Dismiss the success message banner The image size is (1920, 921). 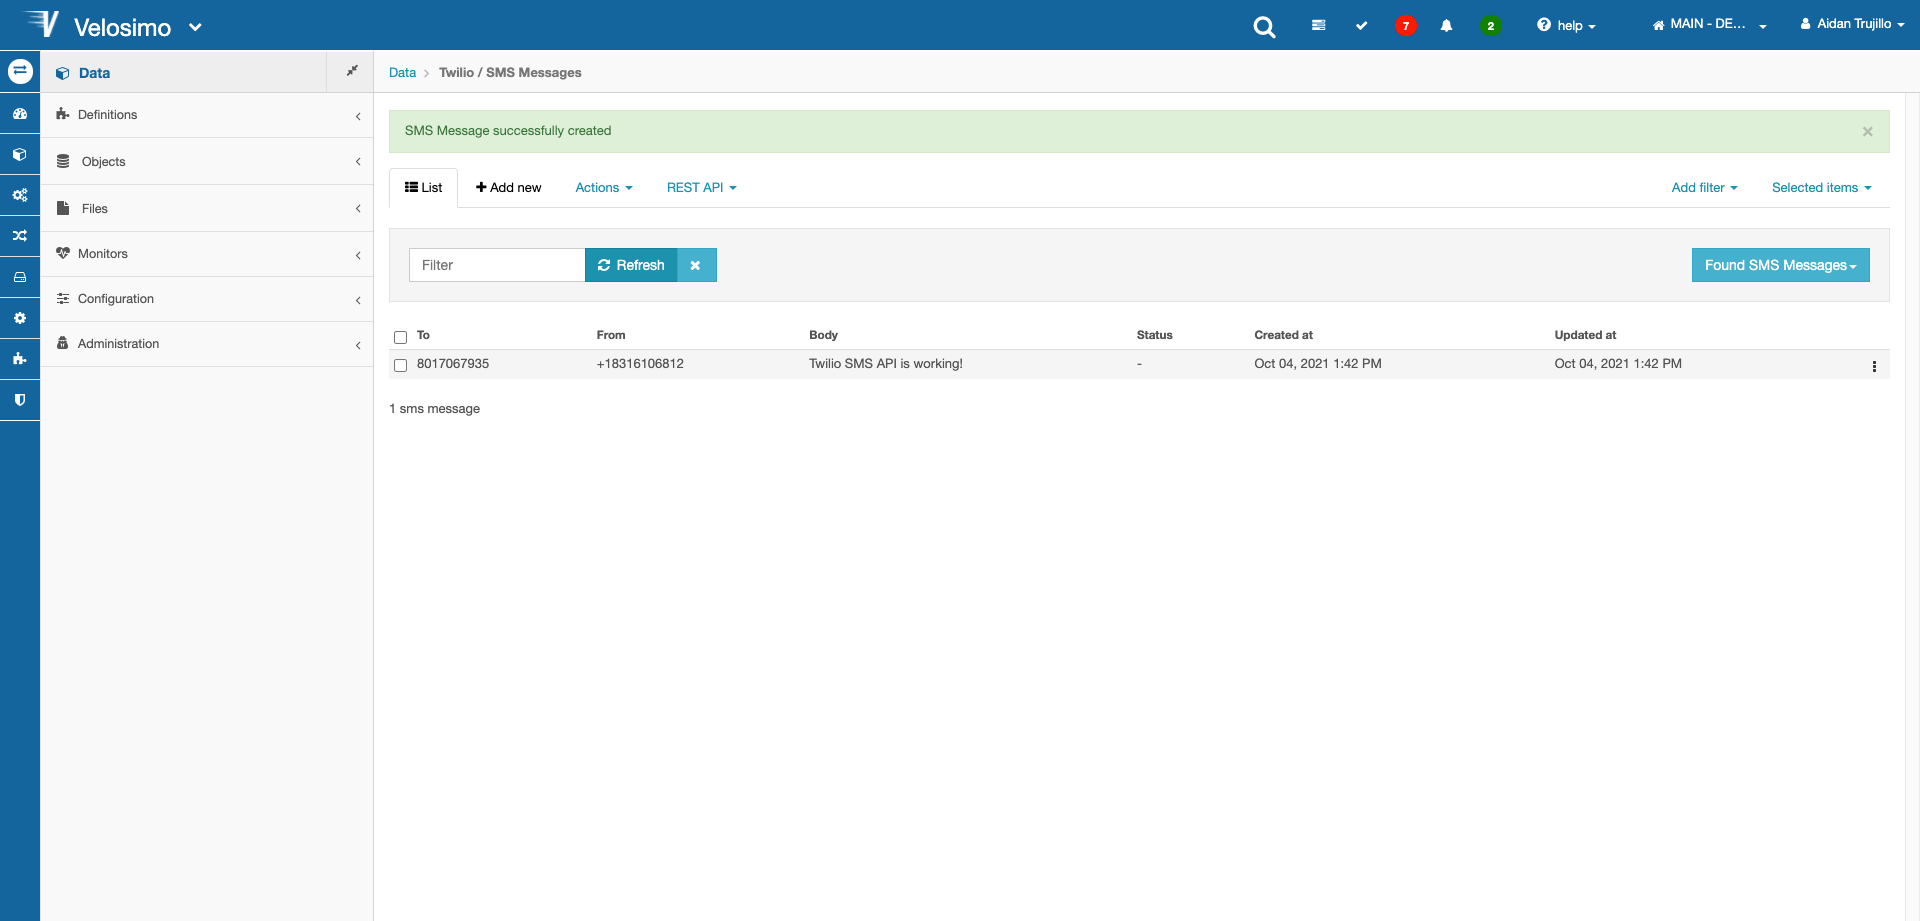click(1867, 131)
